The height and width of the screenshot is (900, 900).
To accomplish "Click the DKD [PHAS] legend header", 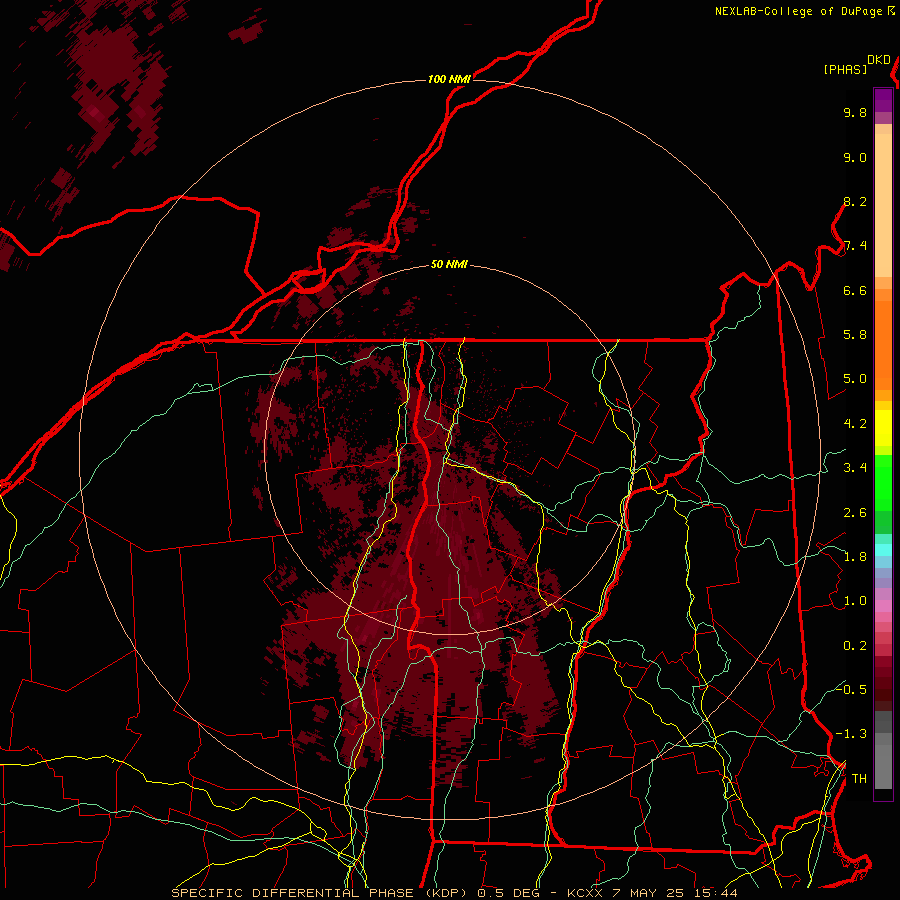I will pyautogui.click(x=857, y=65).
